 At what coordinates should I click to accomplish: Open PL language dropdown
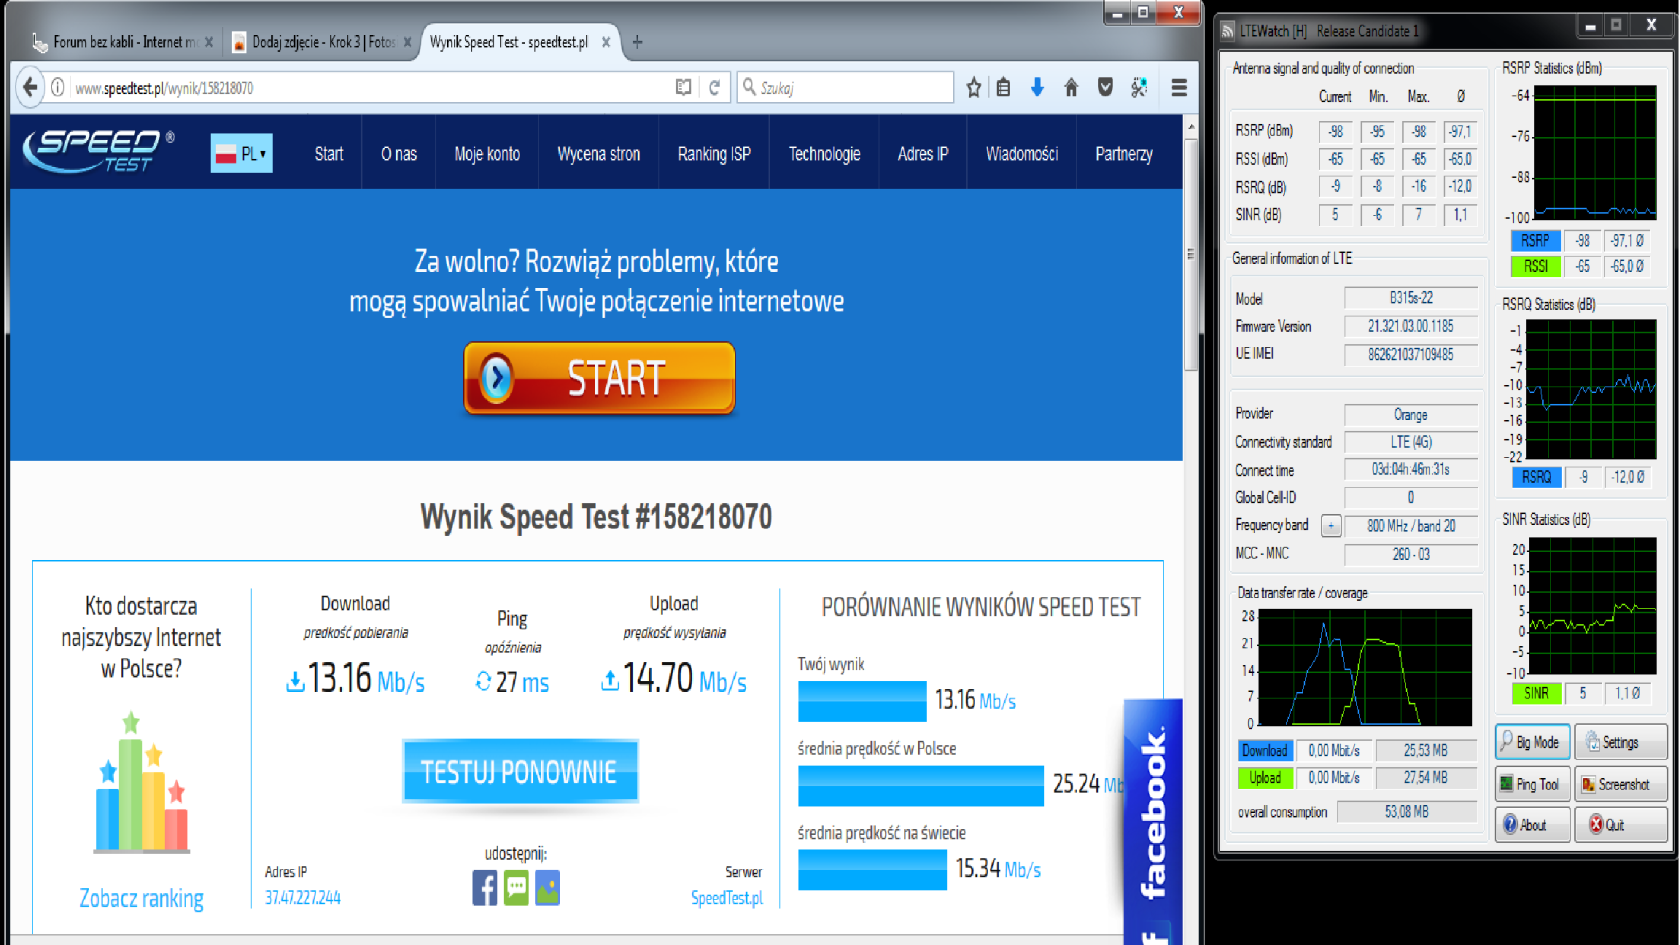241,153
